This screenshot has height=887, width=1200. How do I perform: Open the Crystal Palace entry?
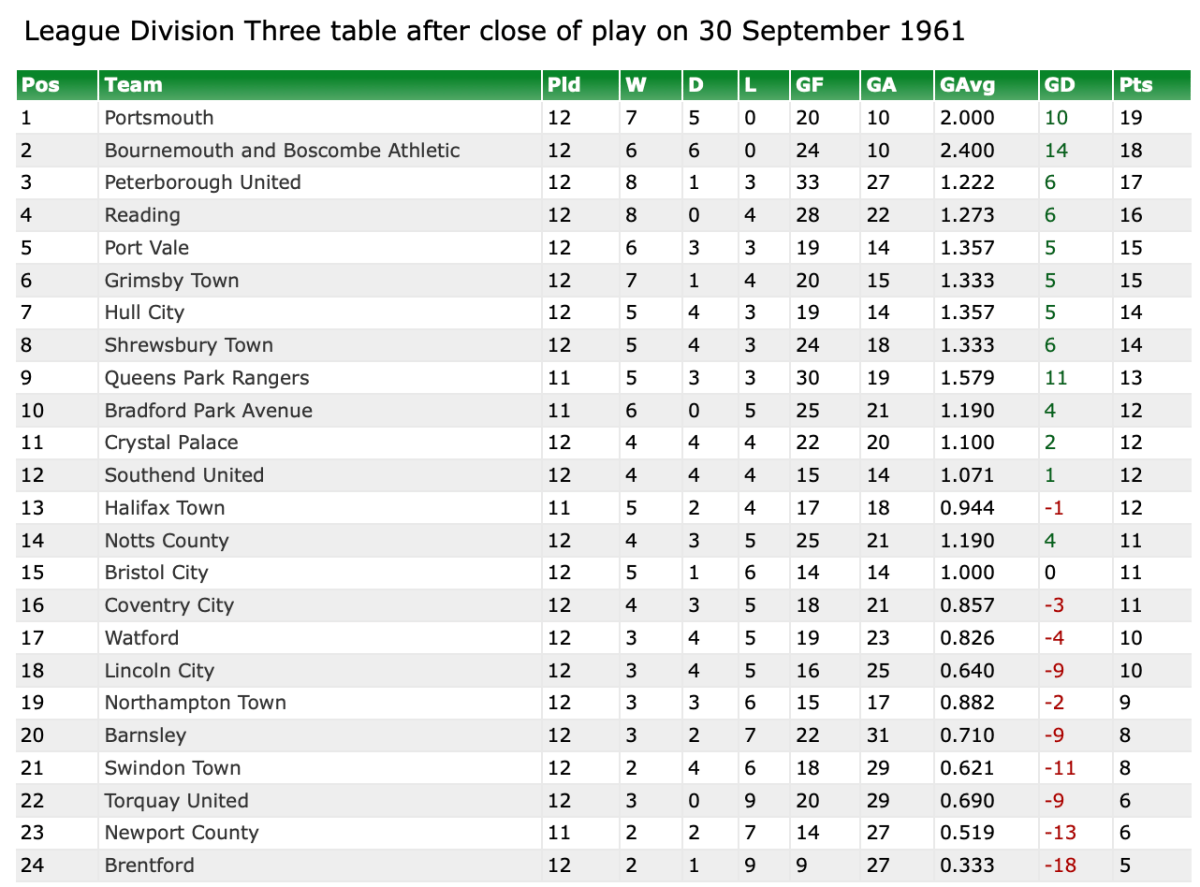tap(171, 443)
